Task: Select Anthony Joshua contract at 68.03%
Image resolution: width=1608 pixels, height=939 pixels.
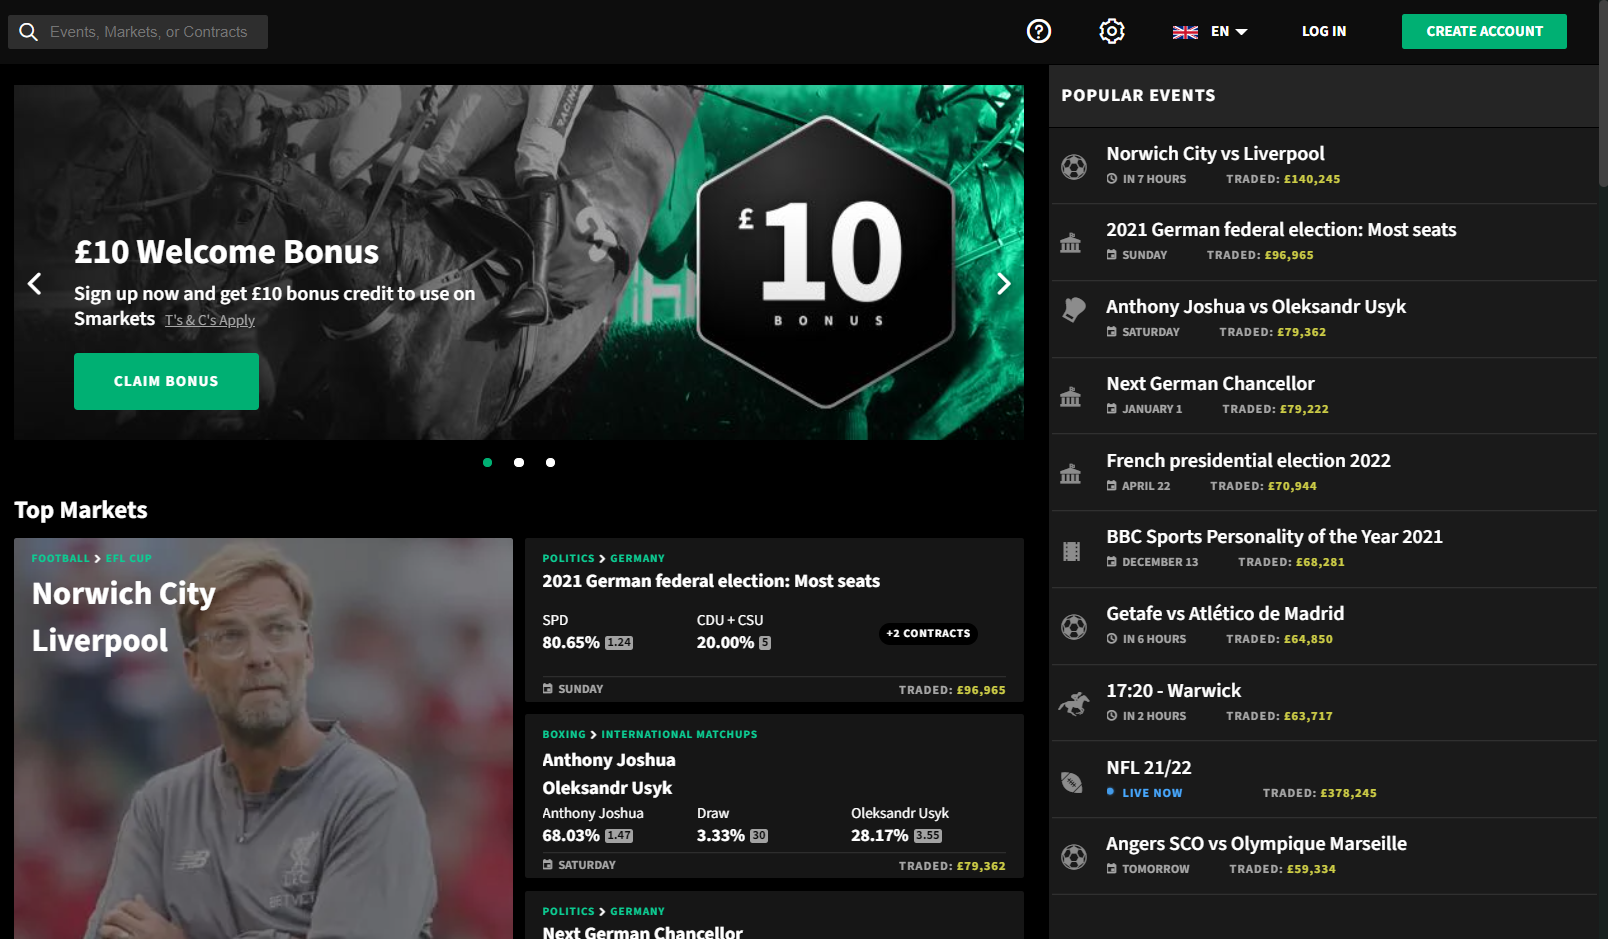Action: tap(592, 825)
